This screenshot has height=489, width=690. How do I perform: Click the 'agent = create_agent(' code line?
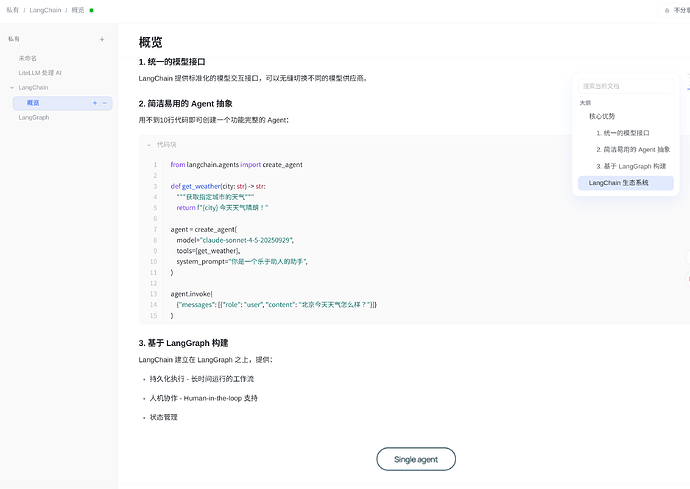(204, 229)
